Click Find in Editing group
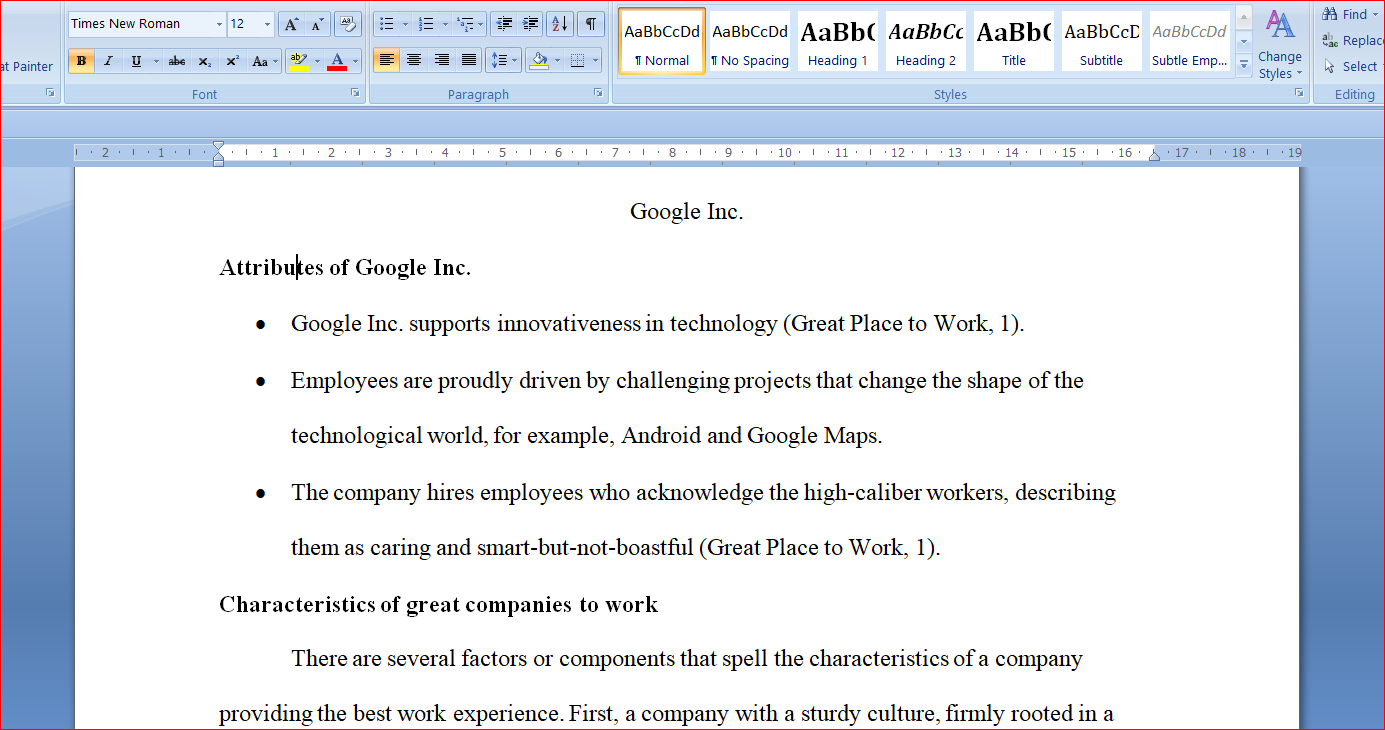The height and width of the screenshot is (730, 1385). click(1348, 14)
